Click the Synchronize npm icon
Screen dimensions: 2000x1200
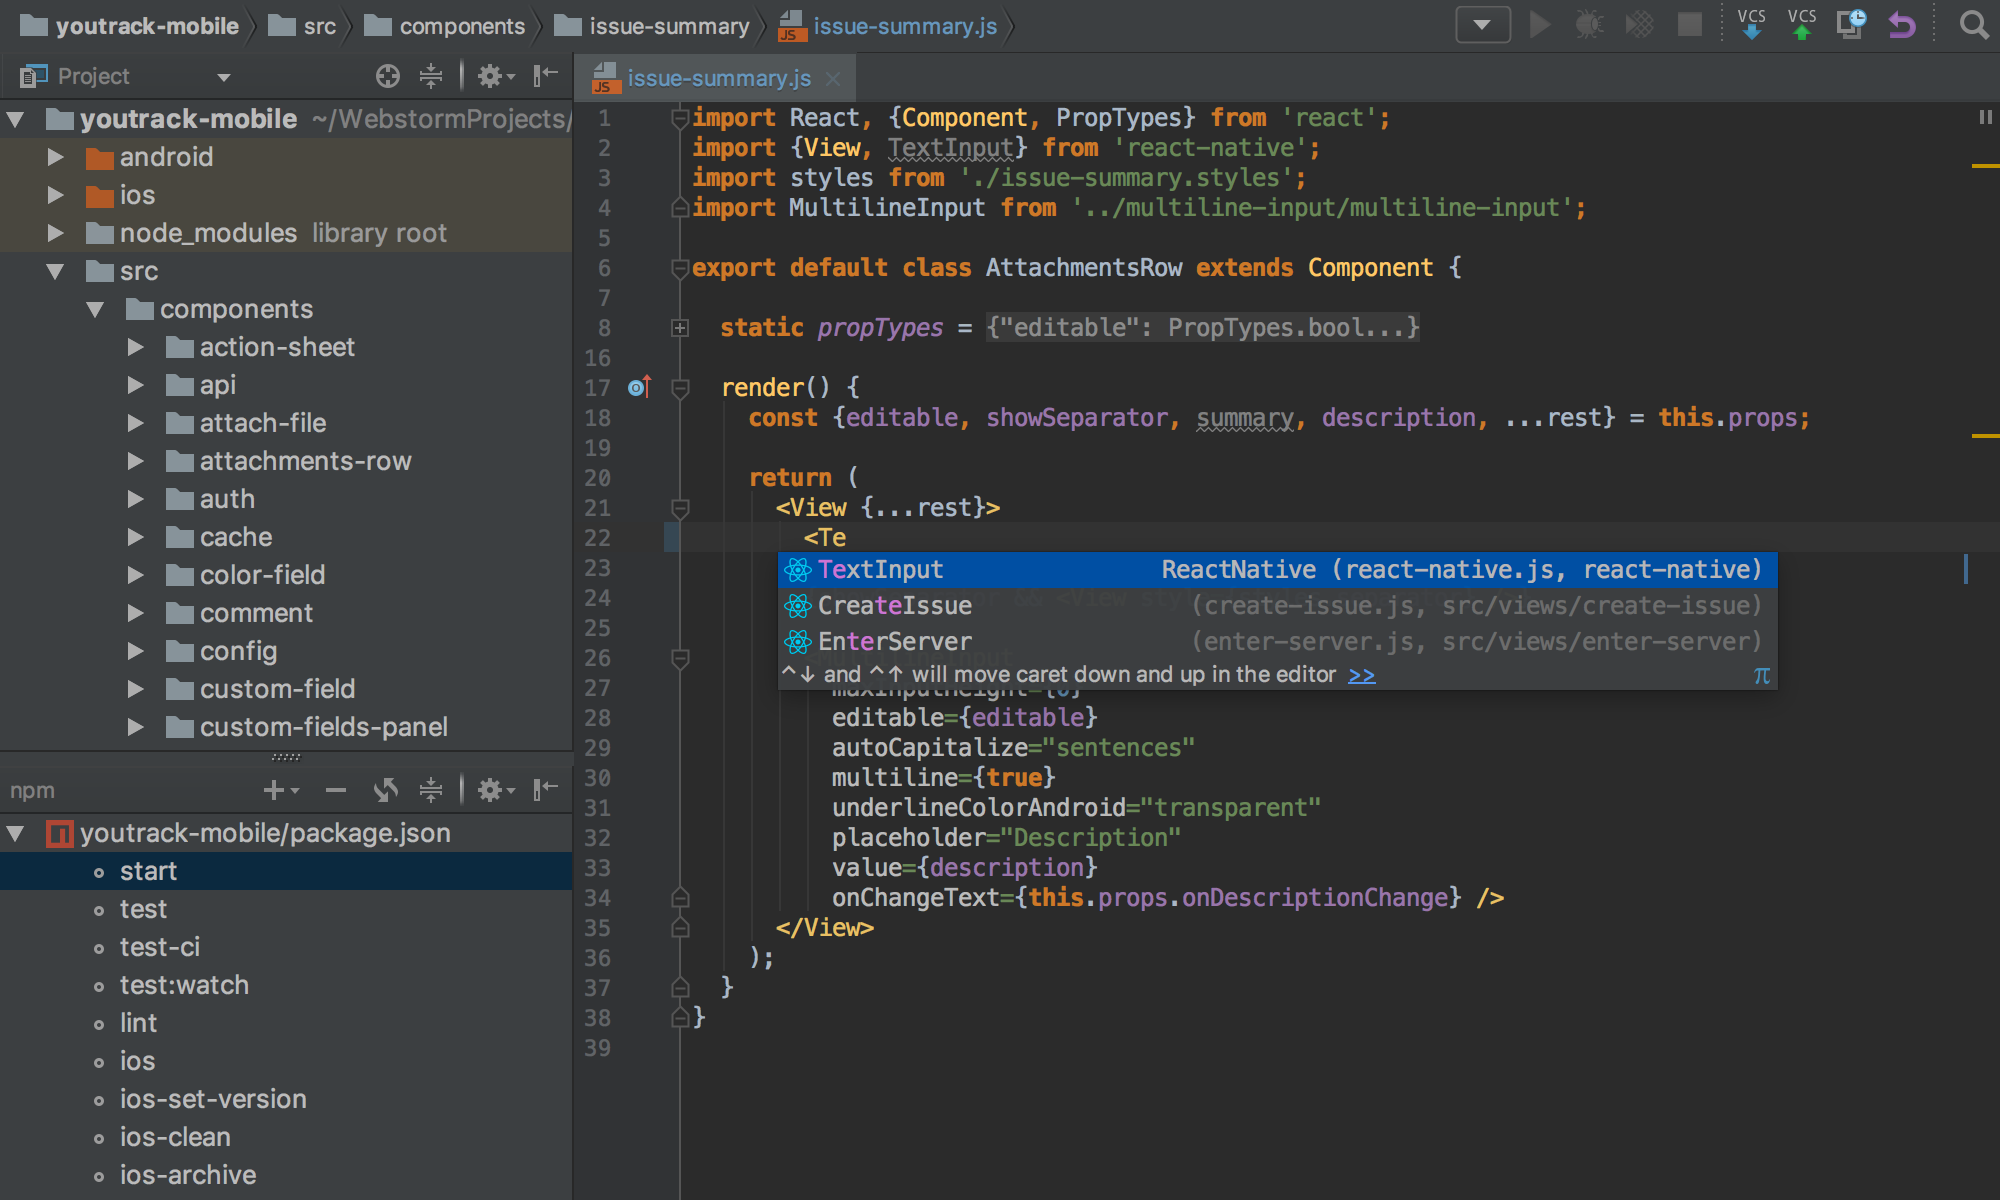387,790
